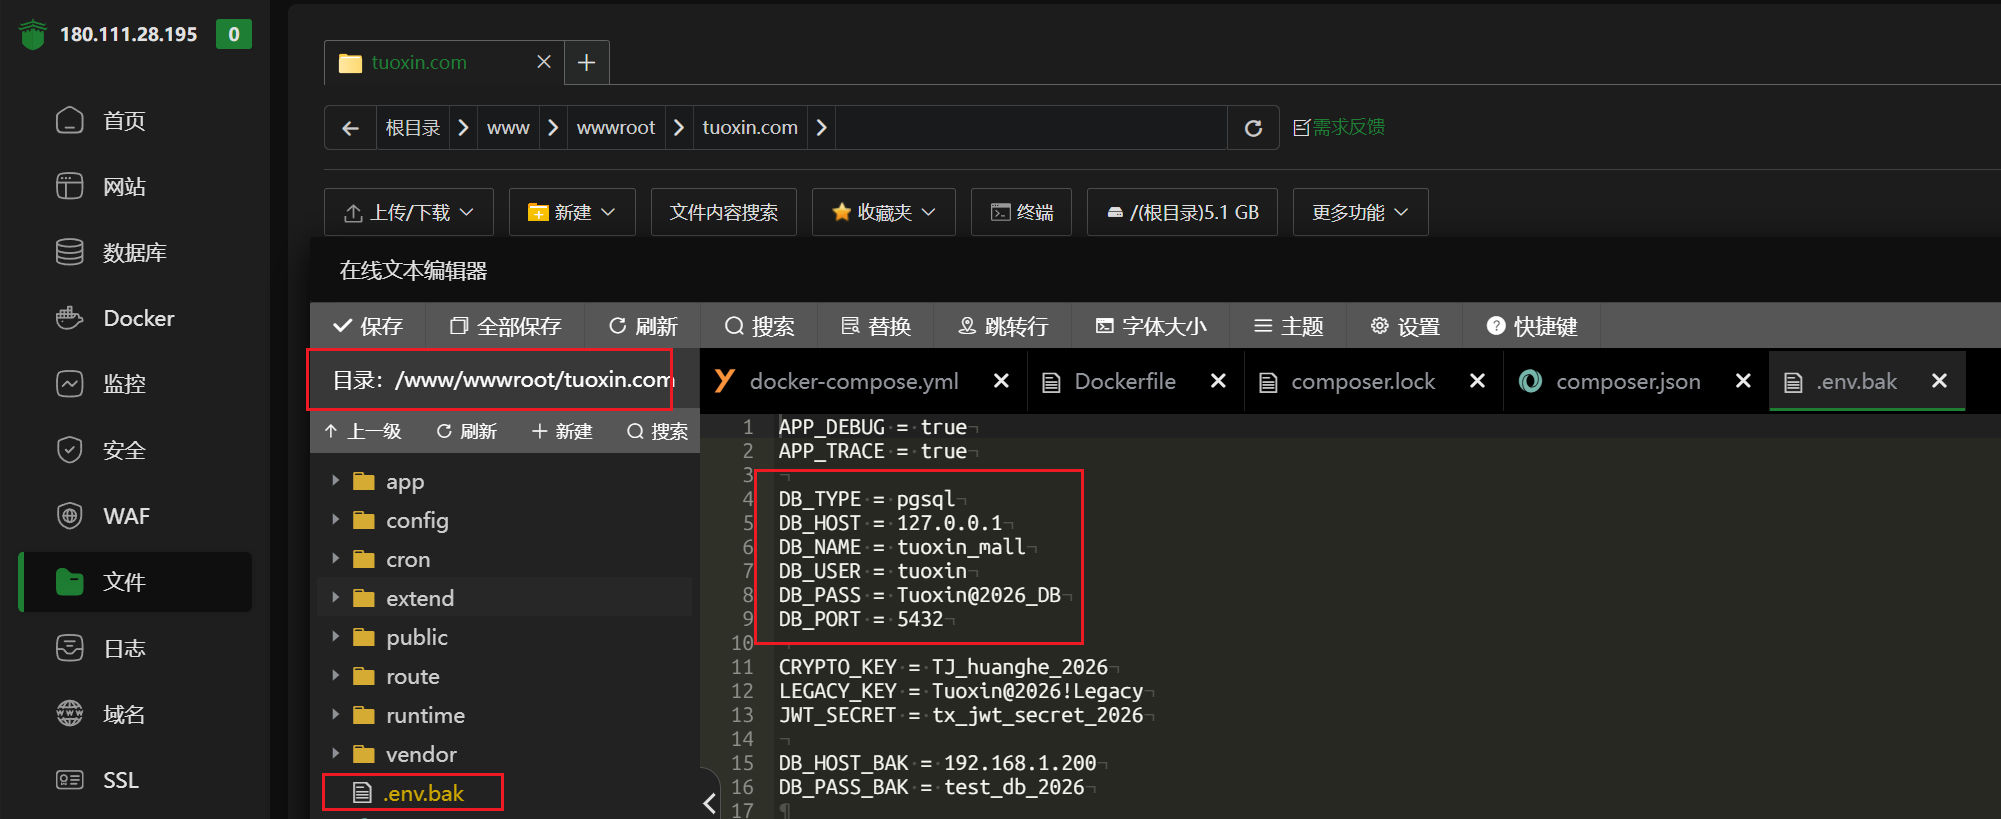The height and width of the screenshot is (819, 2001).
Task: Close the composer.json tab
Action: [1743, 381]
